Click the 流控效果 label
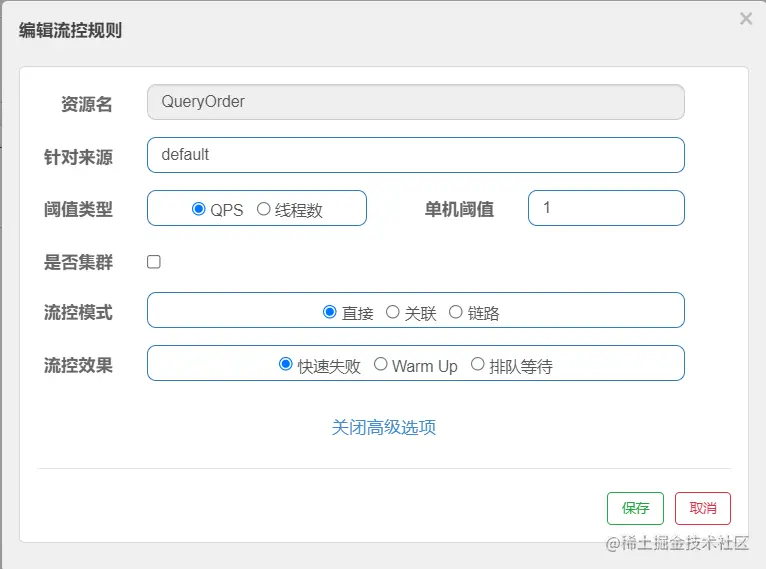Viewport: 766px width, 569px height. tap(78, 365)
